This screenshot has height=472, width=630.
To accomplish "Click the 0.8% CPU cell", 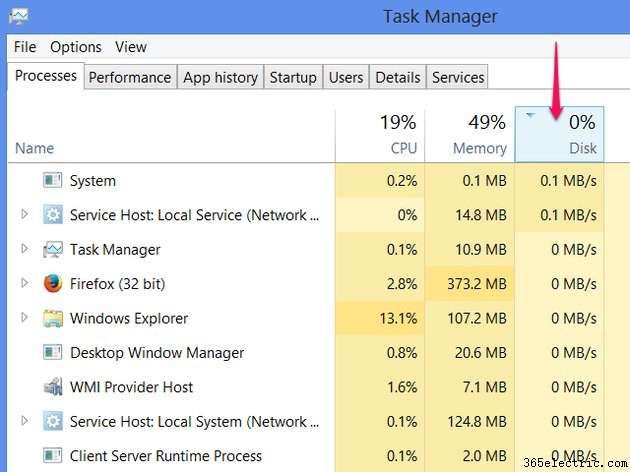I will tap(380, 353).
